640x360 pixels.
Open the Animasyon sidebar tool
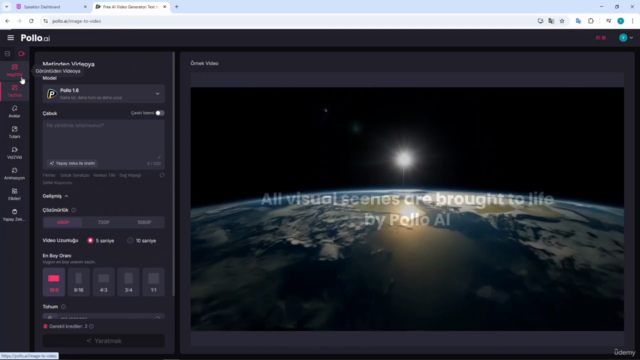15,173
